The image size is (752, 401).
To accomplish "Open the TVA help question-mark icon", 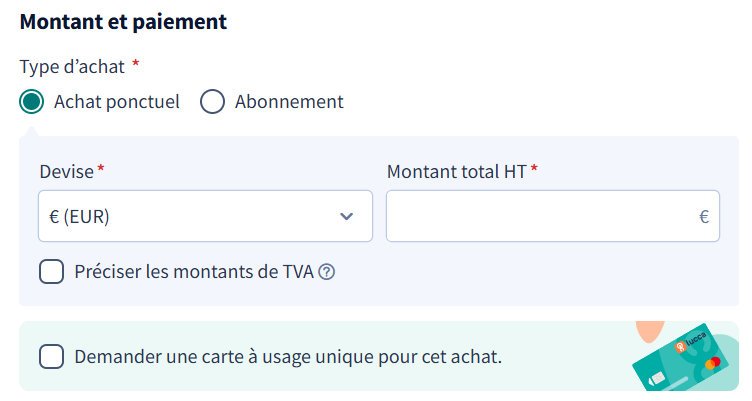I will (327, 272).
